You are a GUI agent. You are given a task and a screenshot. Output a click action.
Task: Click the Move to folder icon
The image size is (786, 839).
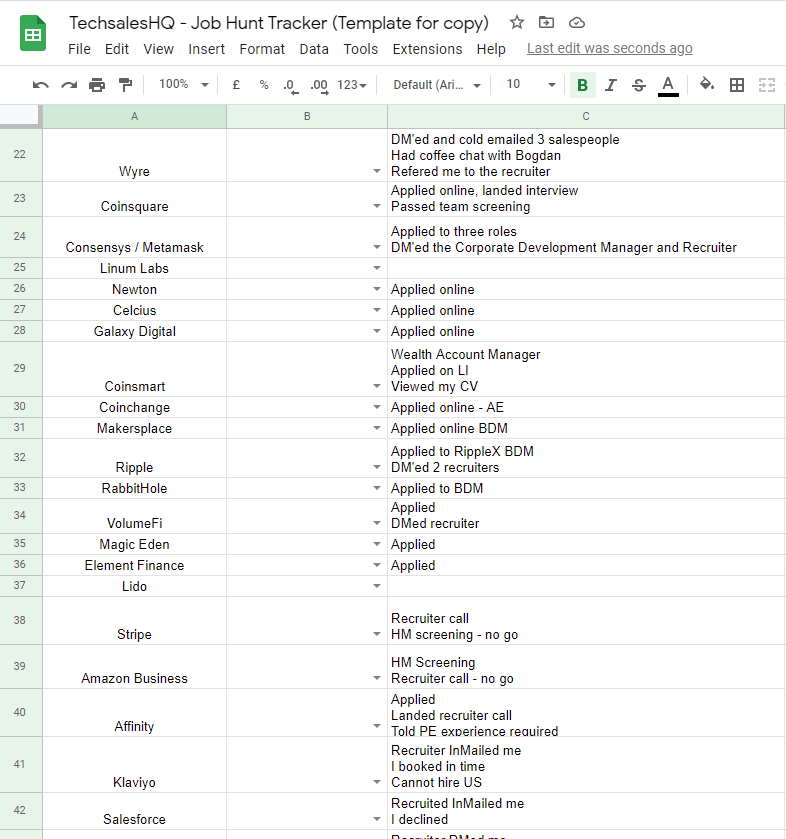[x=546, y=22]
